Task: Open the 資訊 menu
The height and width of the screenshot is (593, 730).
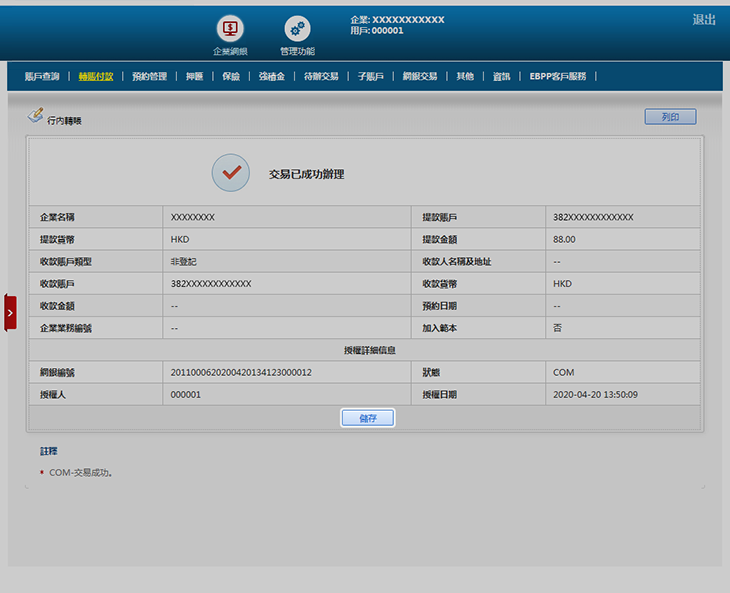Action: [x=501, y=76]
